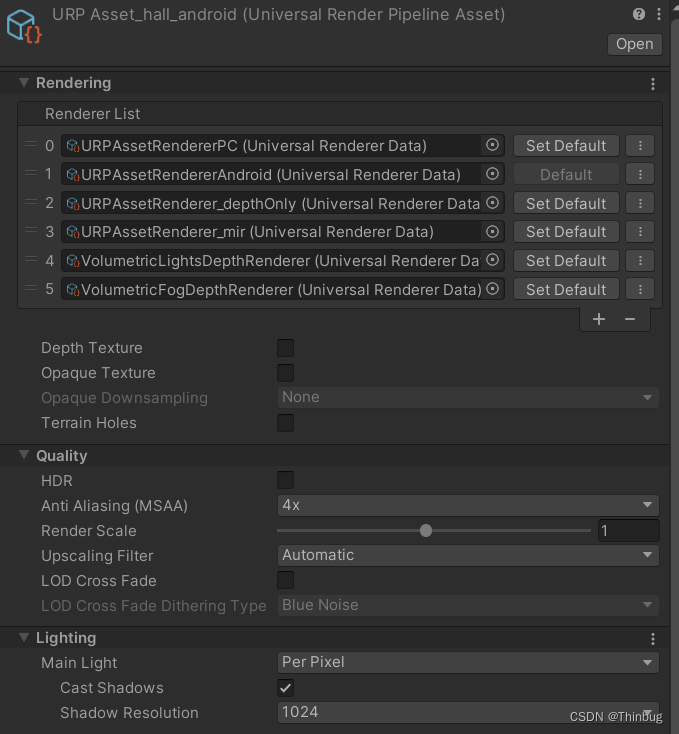The image size is (679, 734).
Task: Open the Opaque Downsampling dropdown
Action: pyautogui.click(x=468, y=397)
